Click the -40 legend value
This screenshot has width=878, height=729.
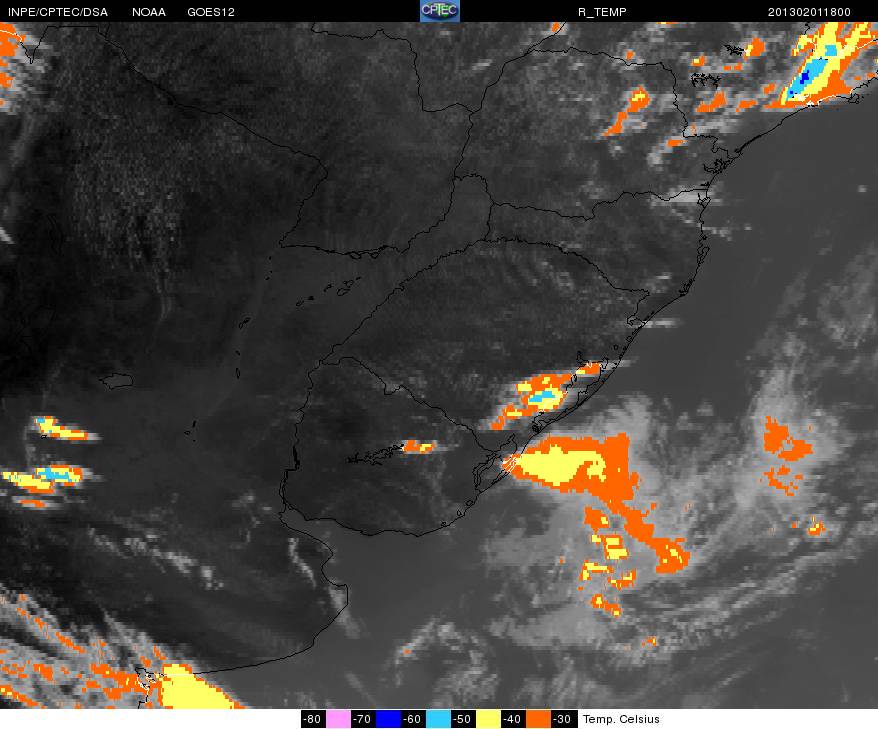(513, 719)
